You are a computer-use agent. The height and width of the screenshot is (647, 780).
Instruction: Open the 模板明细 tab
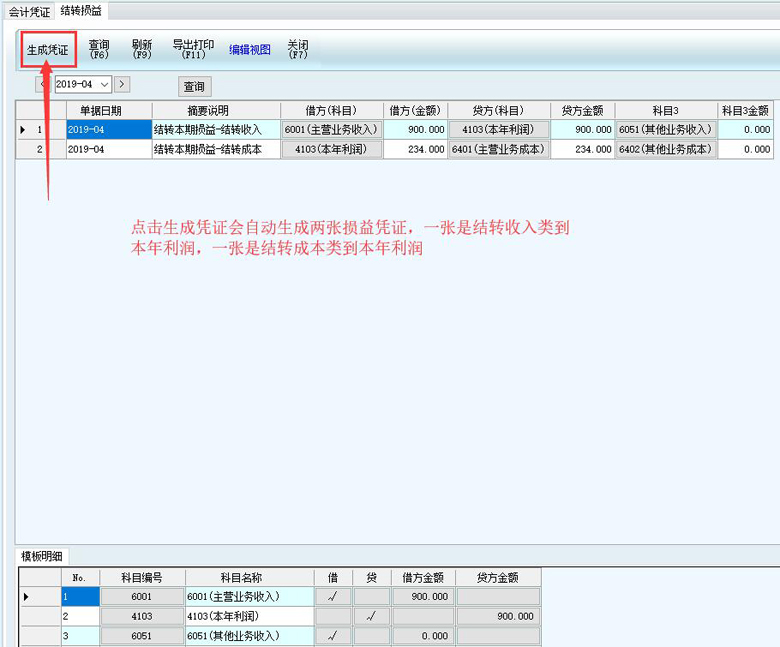click(x=41, y=556)
